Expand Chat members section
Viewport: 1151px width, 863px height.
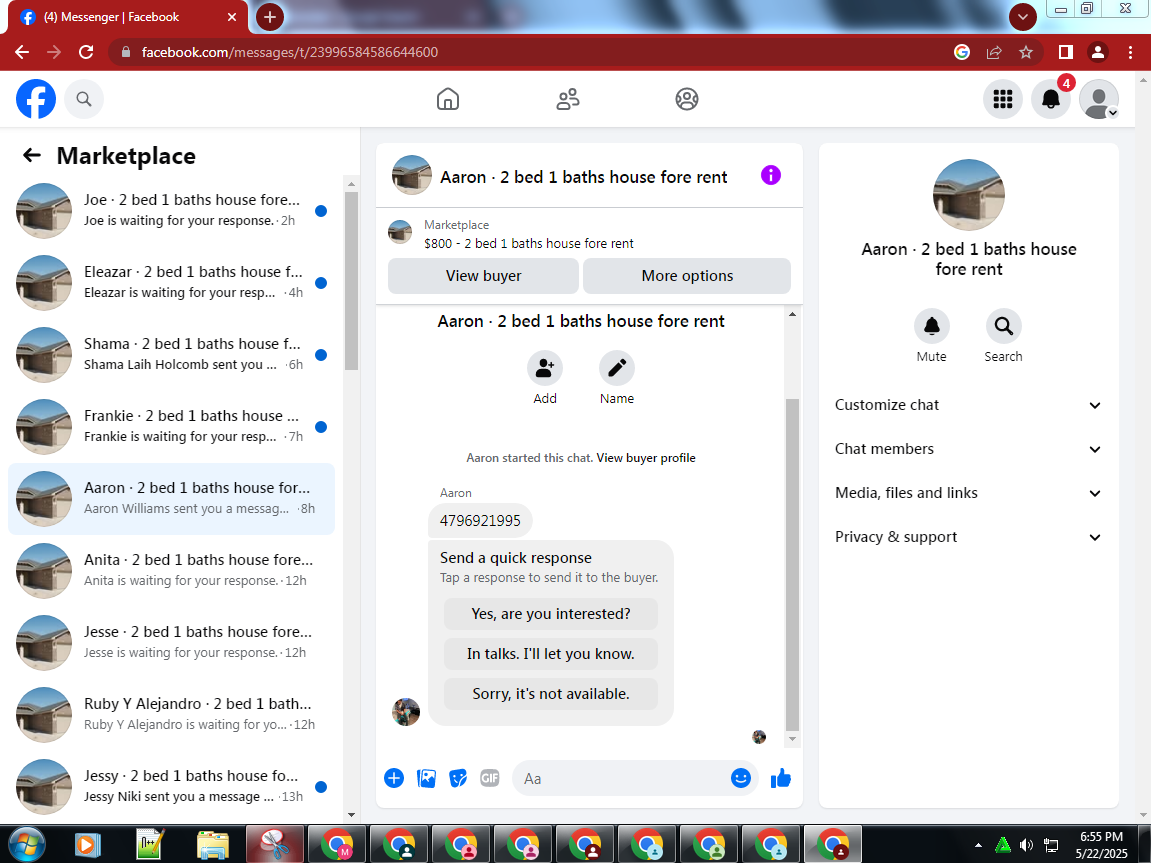tap(968, 449)
